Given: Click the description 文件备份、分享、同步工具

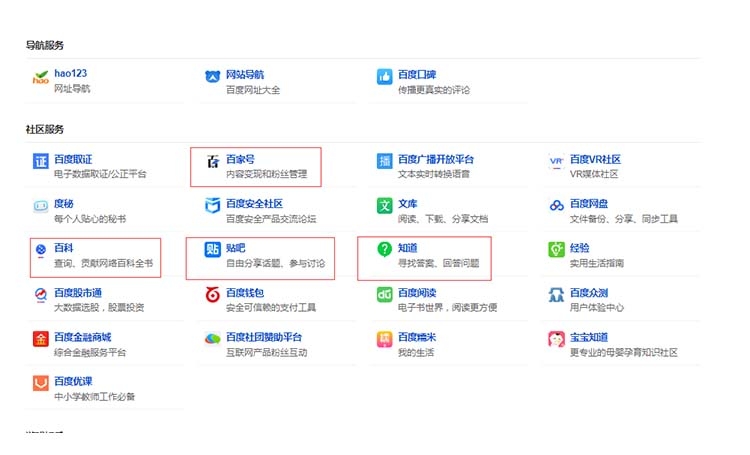Looking at the screenshot, I should point(624,219).
